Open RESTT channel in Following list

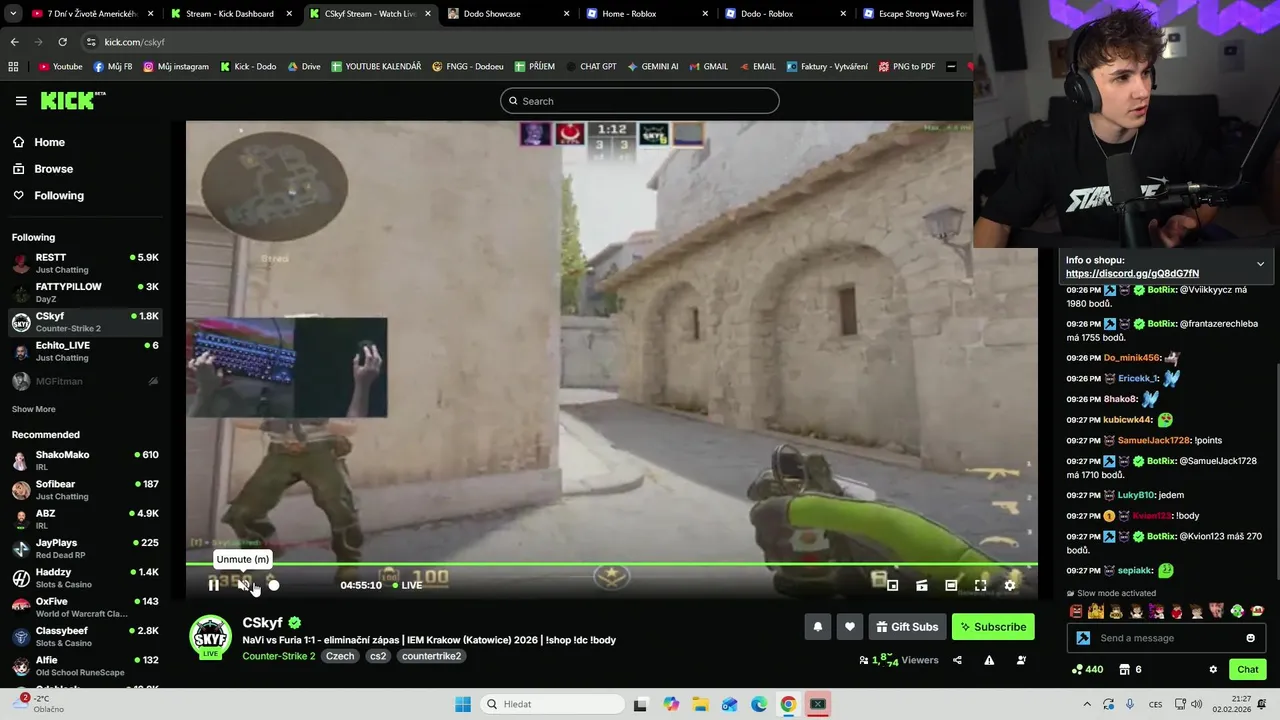(x=85, y=263)
